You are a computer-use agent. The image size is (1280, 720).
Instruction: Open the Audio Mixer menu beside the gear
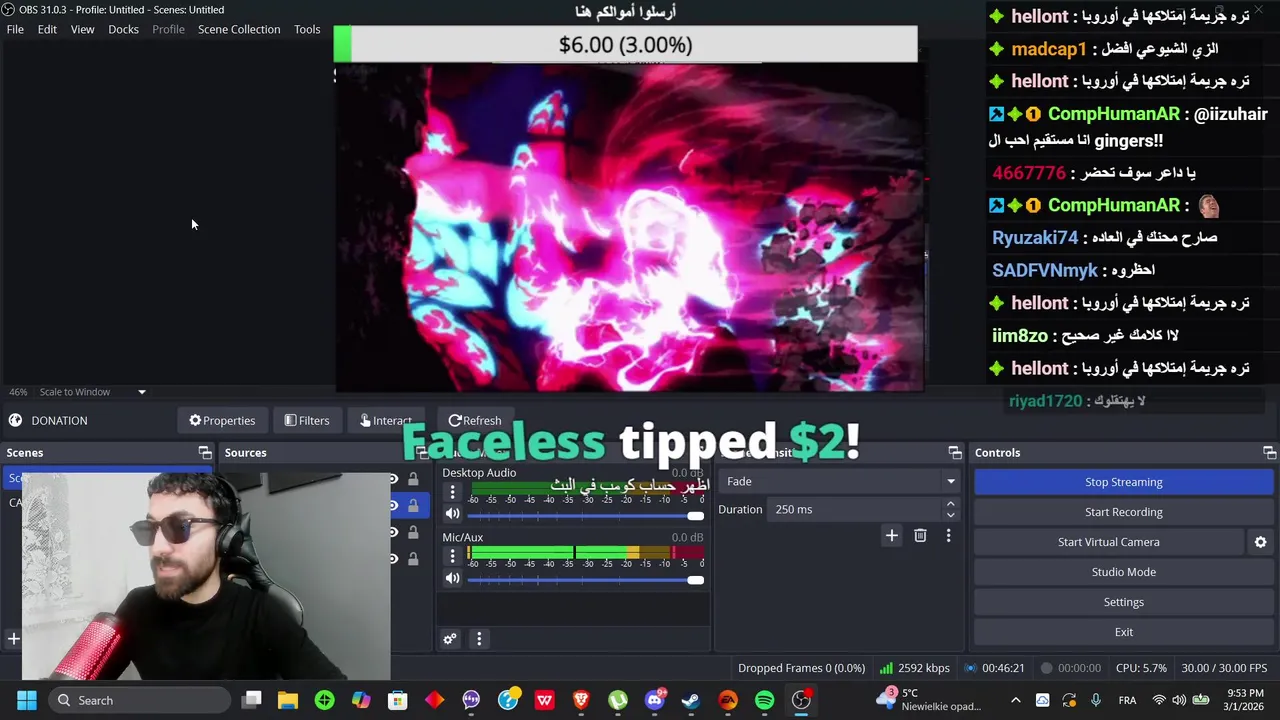[x=479, y=639]
